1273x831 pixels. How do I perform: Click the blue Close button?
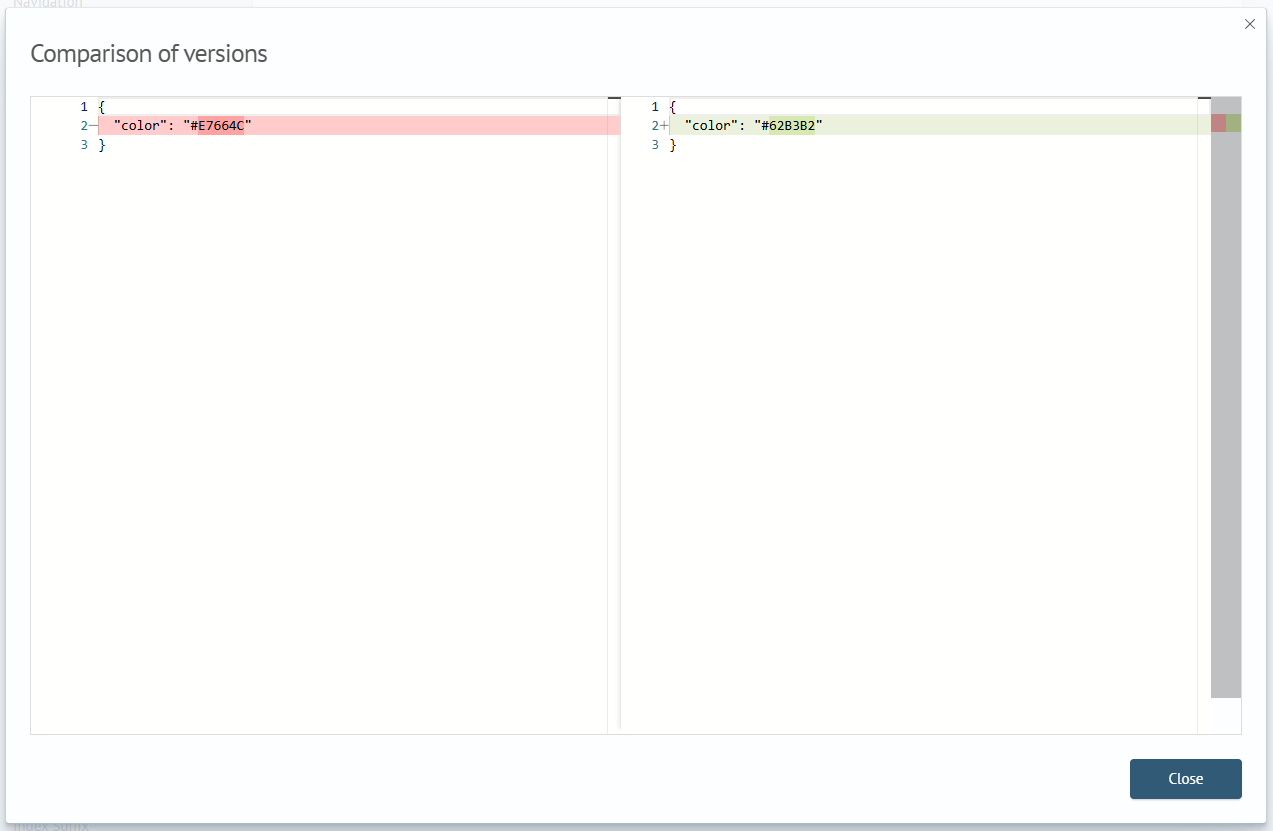tap(1185, 779)
